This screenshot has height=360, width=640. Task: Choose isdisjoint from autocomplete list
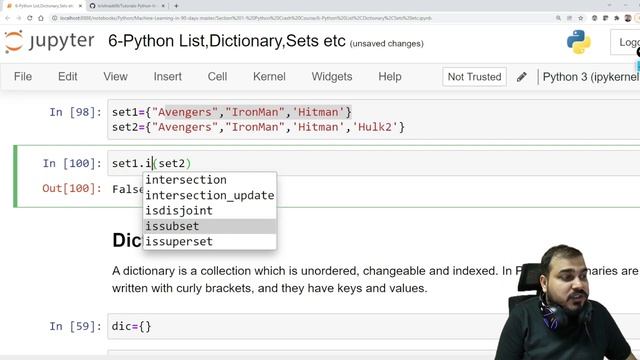pos(210,211)
